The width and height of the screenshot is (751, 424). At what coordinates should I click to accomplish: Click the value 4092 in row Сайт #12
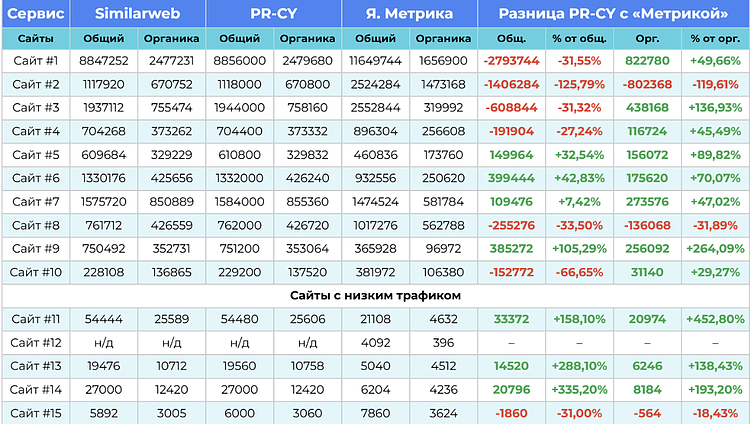(376, 343)
